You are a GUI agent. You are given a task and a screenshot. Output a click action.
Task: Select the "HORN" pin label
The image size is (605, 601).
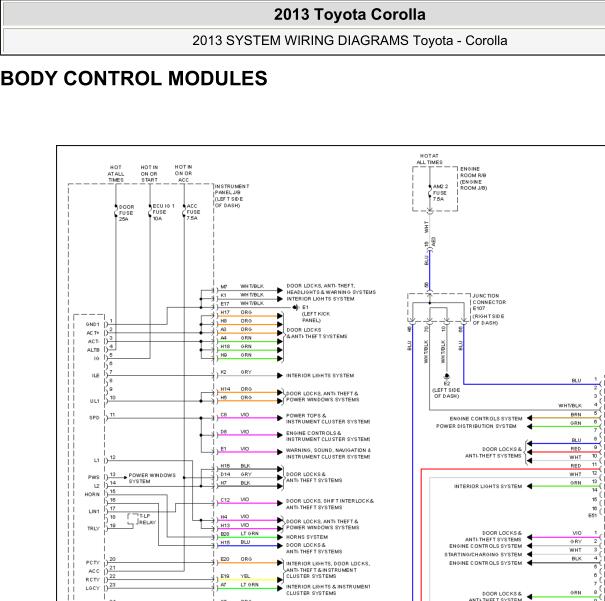click(x=92, y=494)
